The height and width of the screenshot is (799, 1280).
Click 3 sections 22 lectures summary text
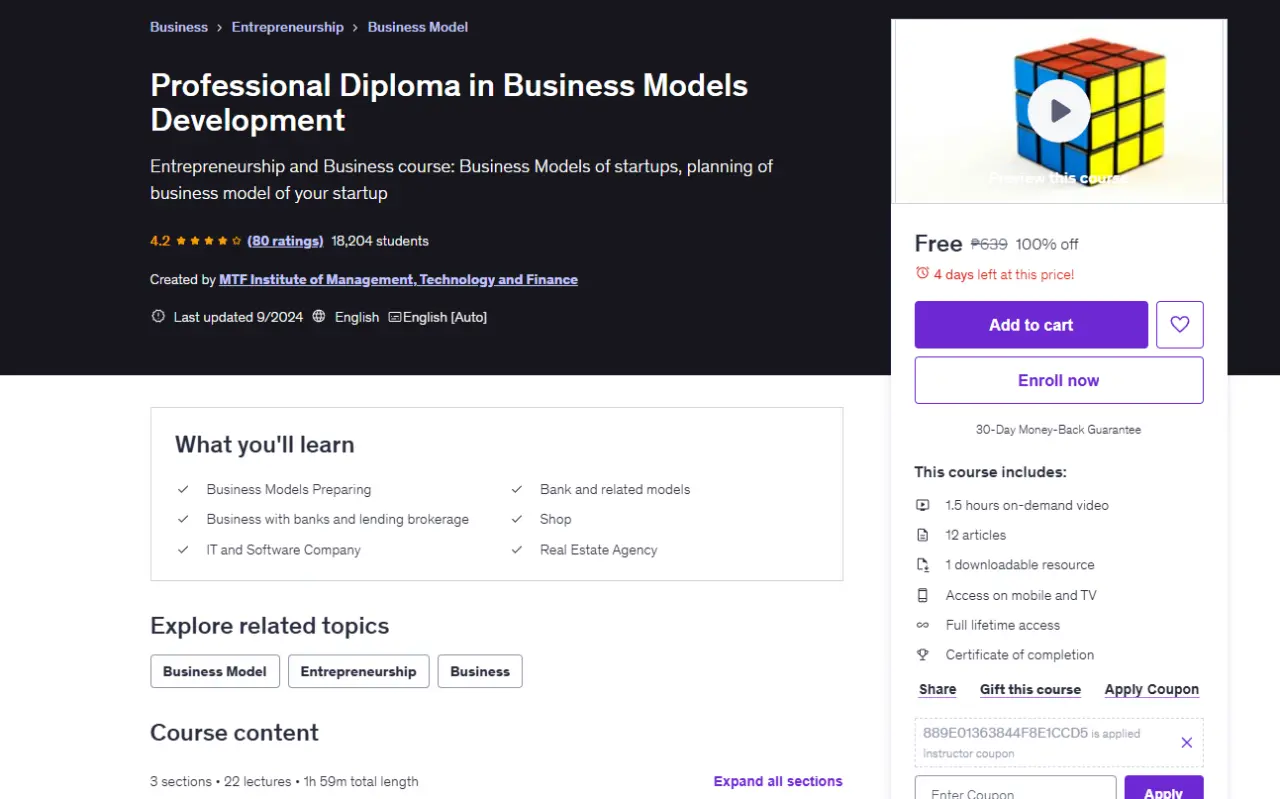point(284,782)
